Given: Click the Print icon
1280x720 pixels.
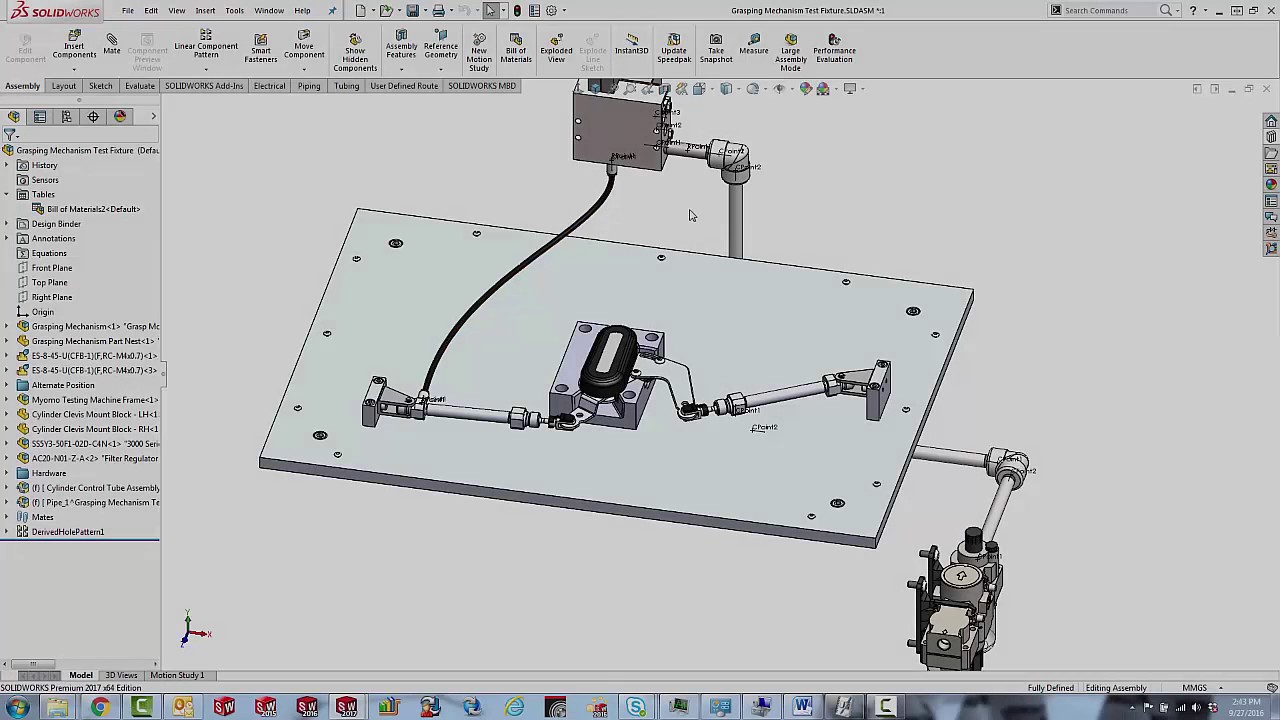Looking at the screenshot, I should pyautogui.click(x=438, y=10).
